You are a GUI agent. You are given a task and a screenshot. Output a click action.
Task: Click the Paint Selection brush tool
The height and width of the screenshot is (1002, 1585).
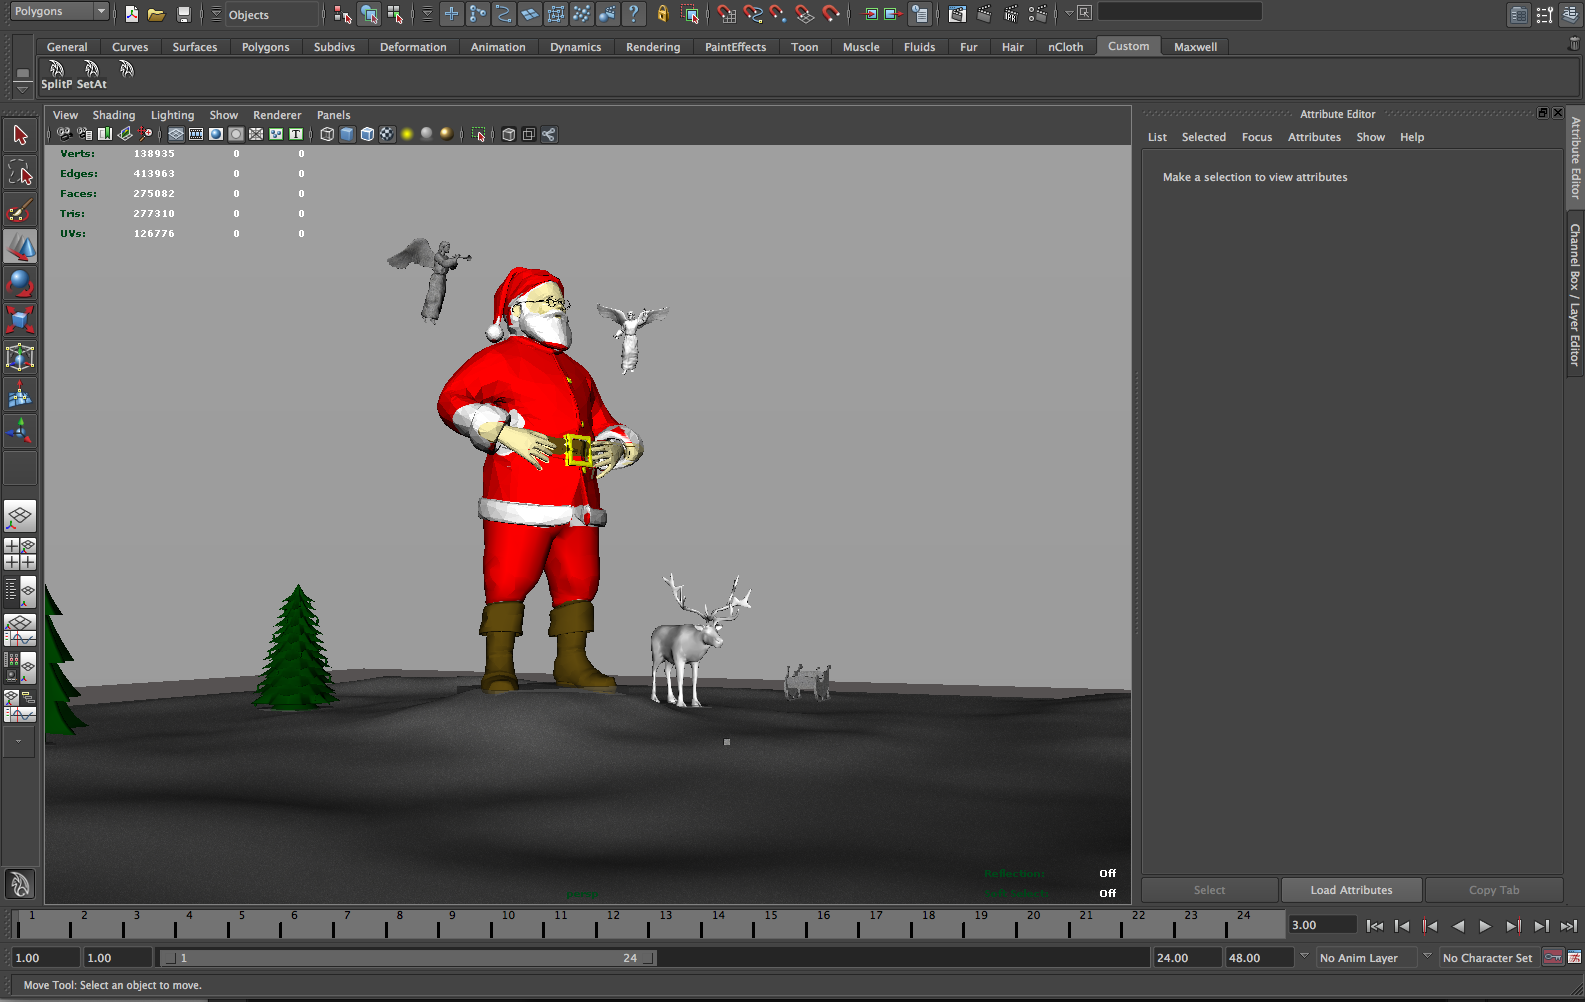point(20,210)
